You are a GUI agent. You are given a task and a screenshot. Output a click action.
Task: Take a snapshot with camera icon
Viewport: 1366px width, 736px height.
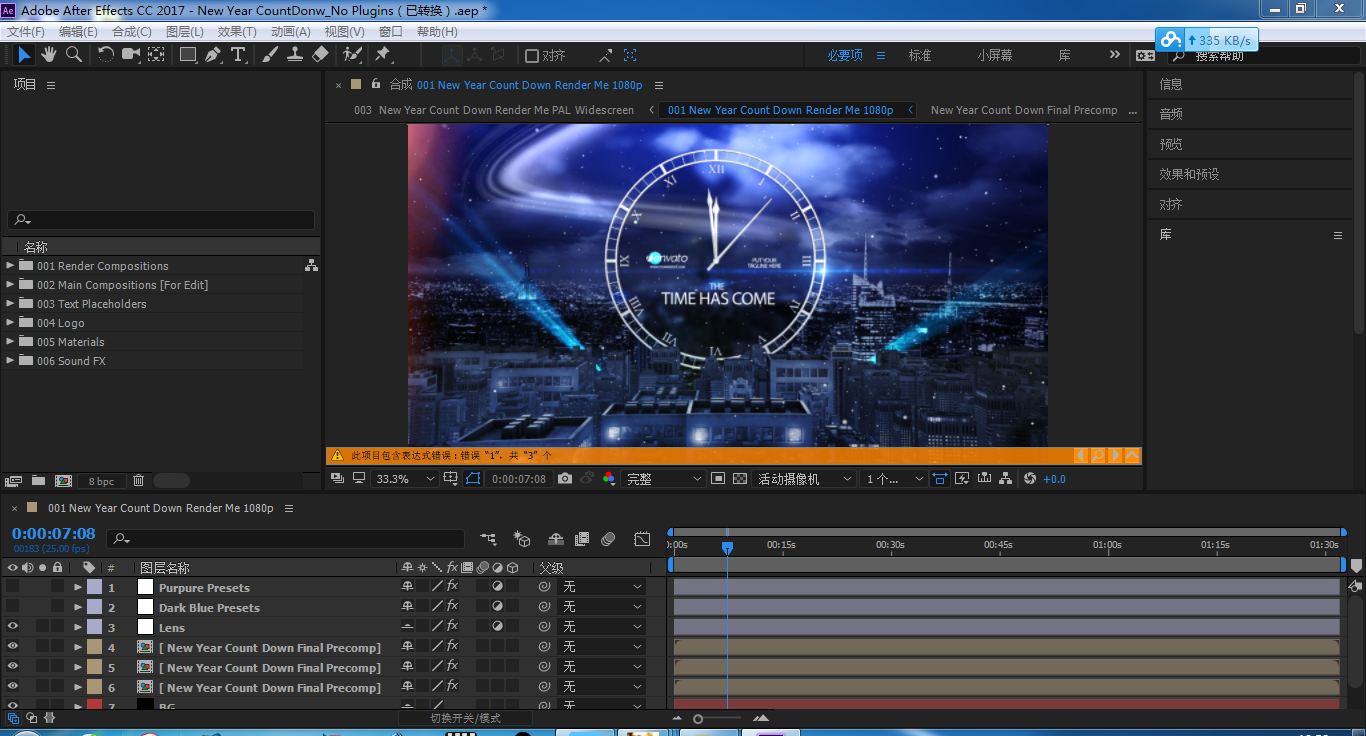pos(565,479)
